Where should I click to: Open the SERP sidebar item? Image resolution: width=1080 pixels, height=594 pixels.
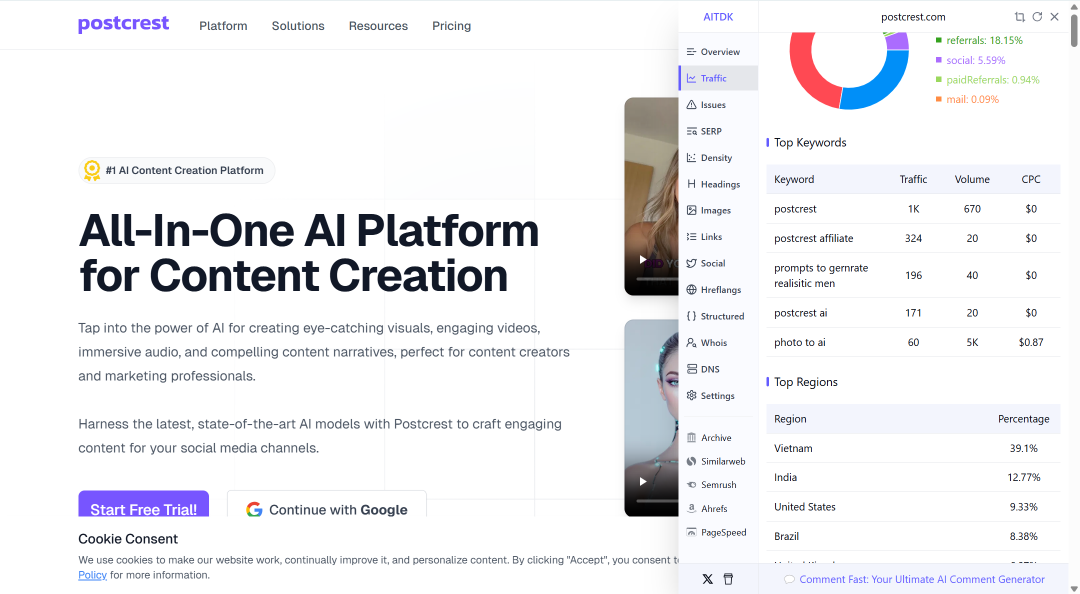(x=718, y=131)
